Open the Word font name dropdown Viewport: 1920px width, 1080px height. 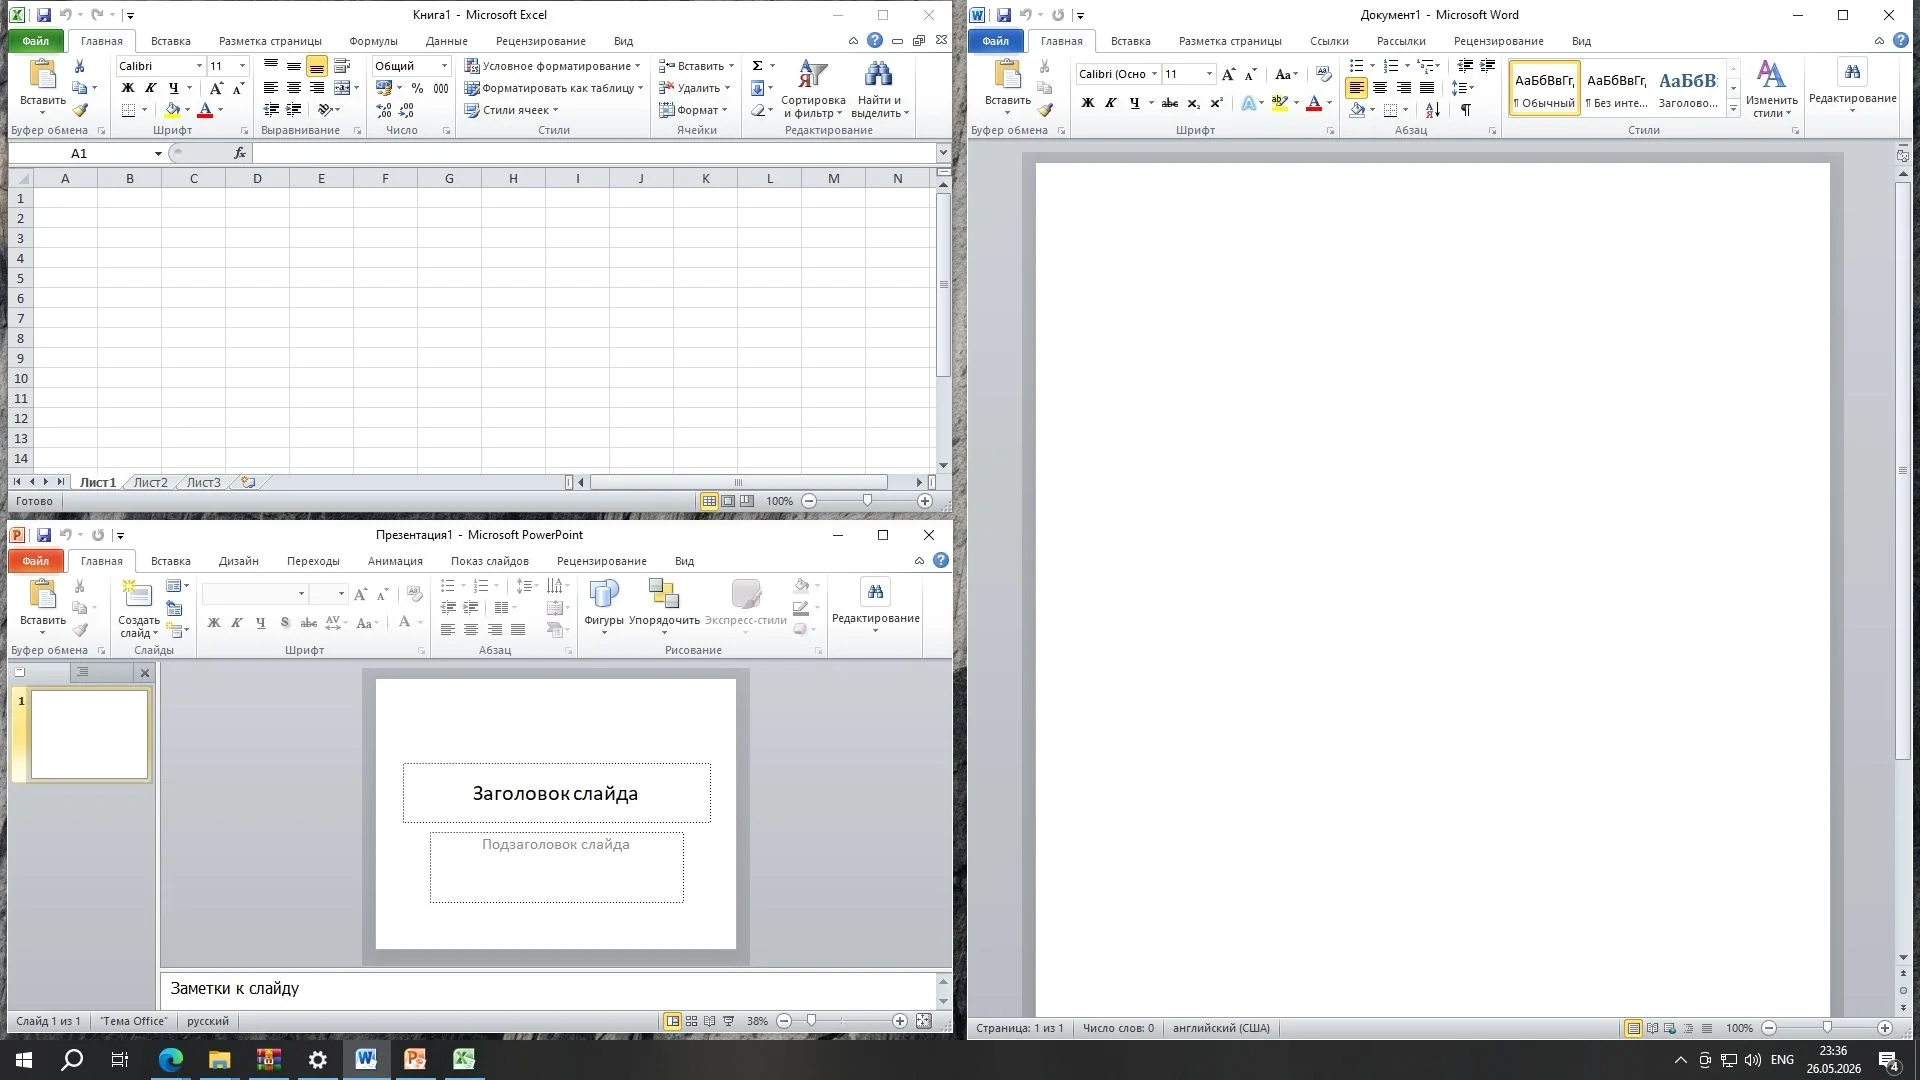pos(1154,74)
